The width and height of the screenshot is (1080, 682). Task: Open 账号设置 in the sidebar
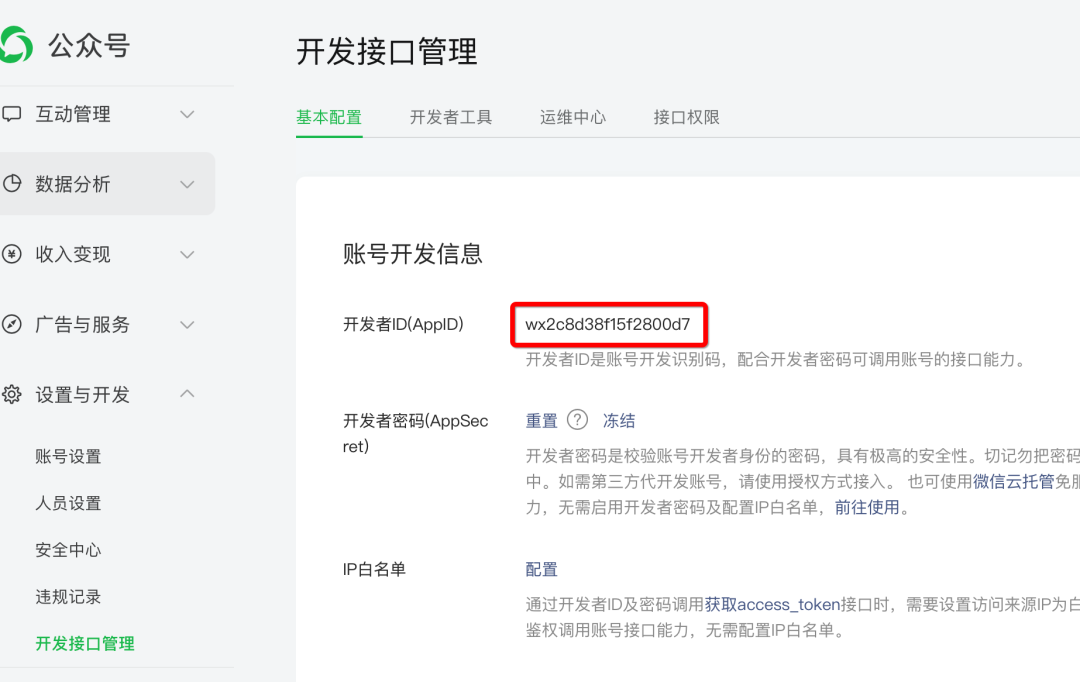[x=68, y=457]
